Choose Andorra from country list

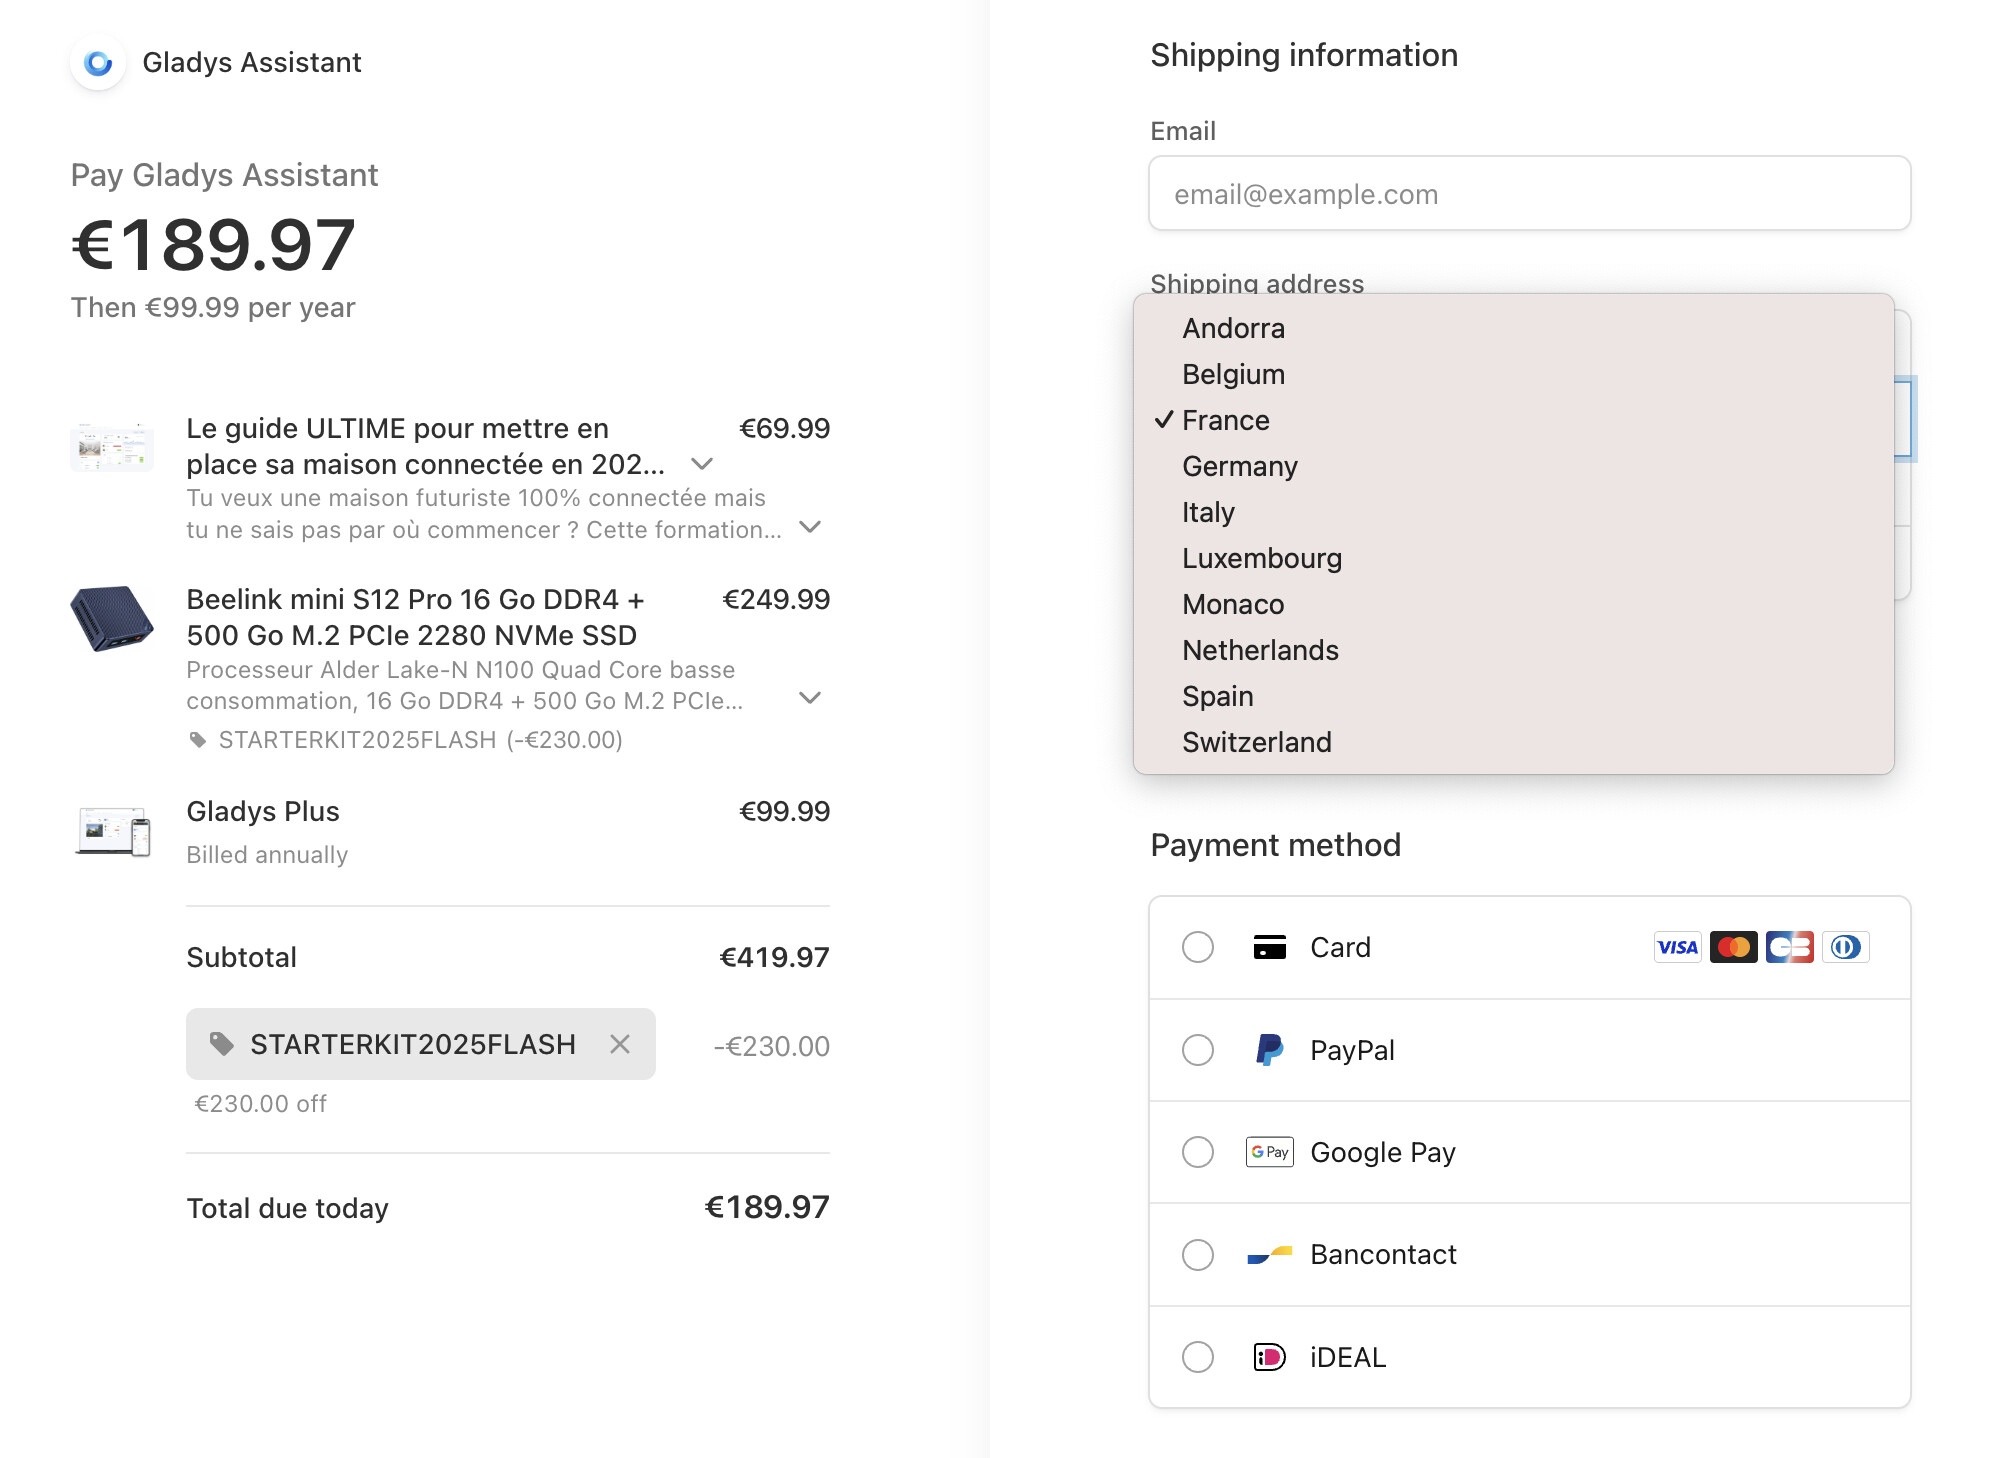pyautogui.click(x=1513, y=328)
